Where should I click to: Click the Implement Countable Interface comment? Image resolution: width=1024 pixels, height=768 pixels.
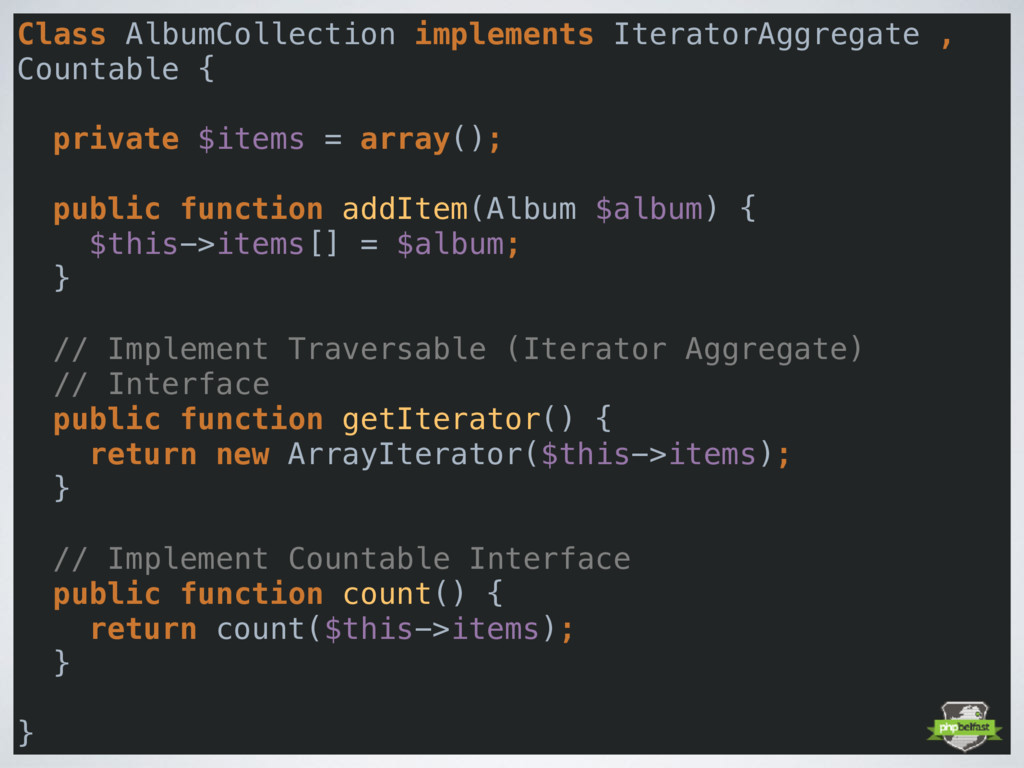click(342, 559)
